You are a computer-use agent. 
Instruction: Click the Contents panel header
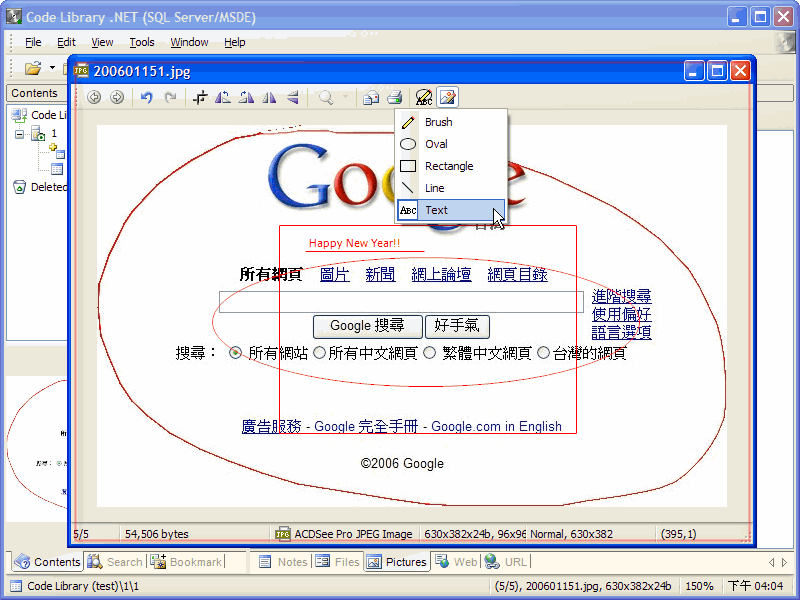(x=35, y=93)
